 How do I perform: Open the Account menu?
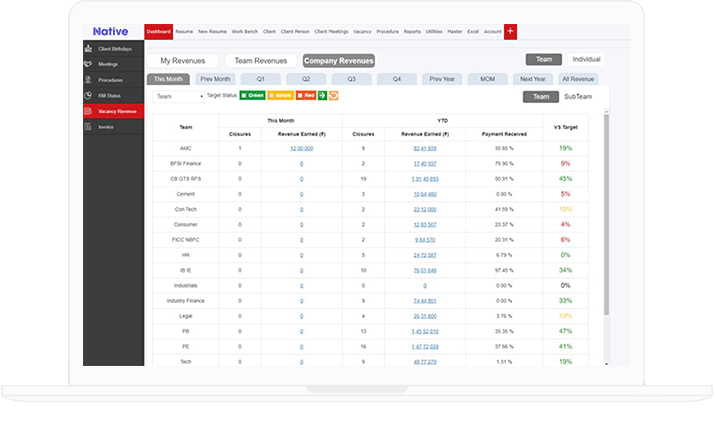coord(492,31)
